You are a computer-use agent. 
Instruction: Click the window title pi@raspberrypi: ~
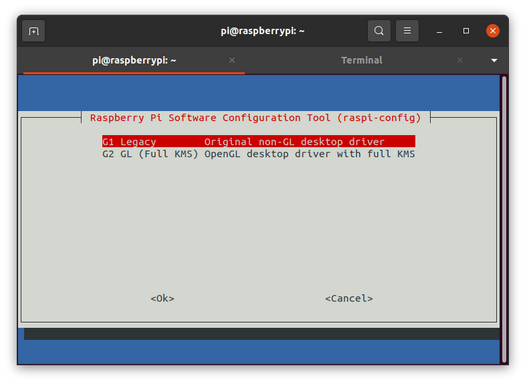tap(262, 31)
